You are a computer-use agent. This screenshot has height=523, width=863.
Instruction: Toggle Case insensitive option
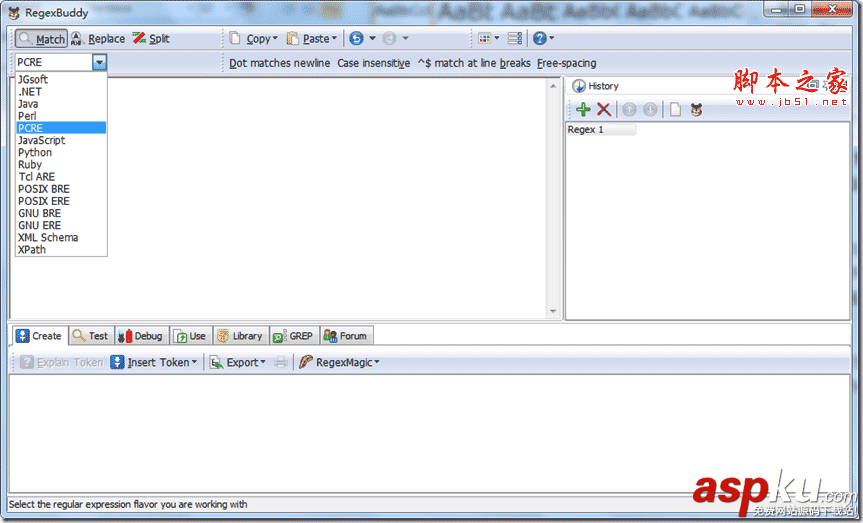[374, 63]
